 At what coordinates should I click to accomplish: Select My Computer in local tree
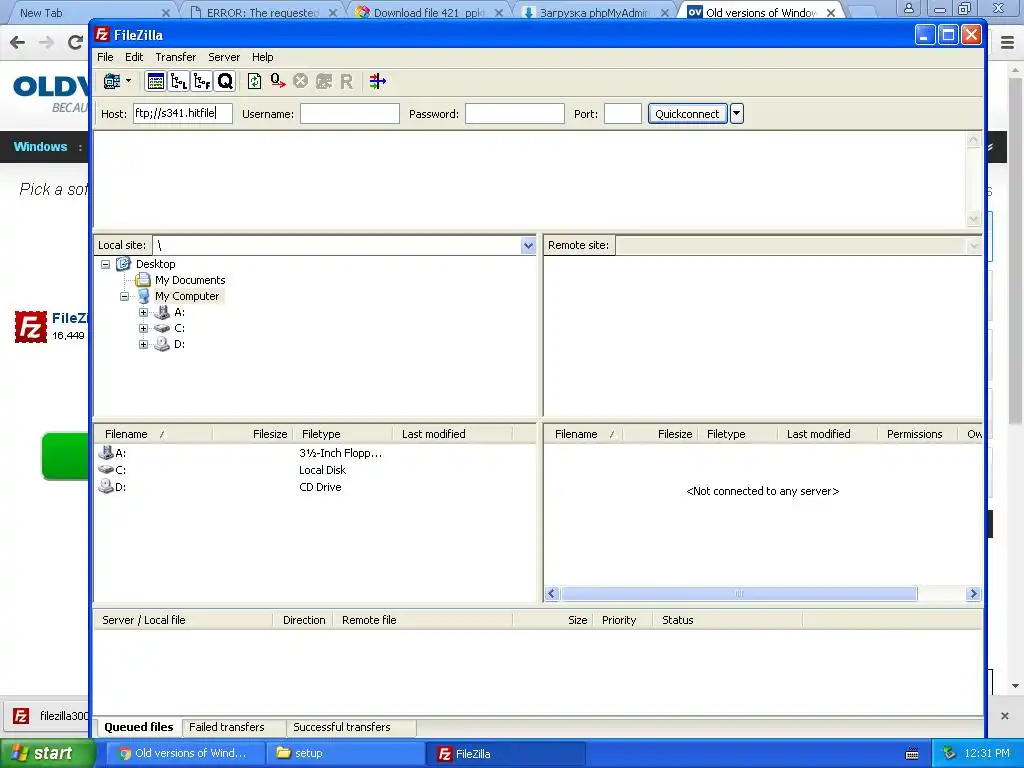click(x=187, y=296)
